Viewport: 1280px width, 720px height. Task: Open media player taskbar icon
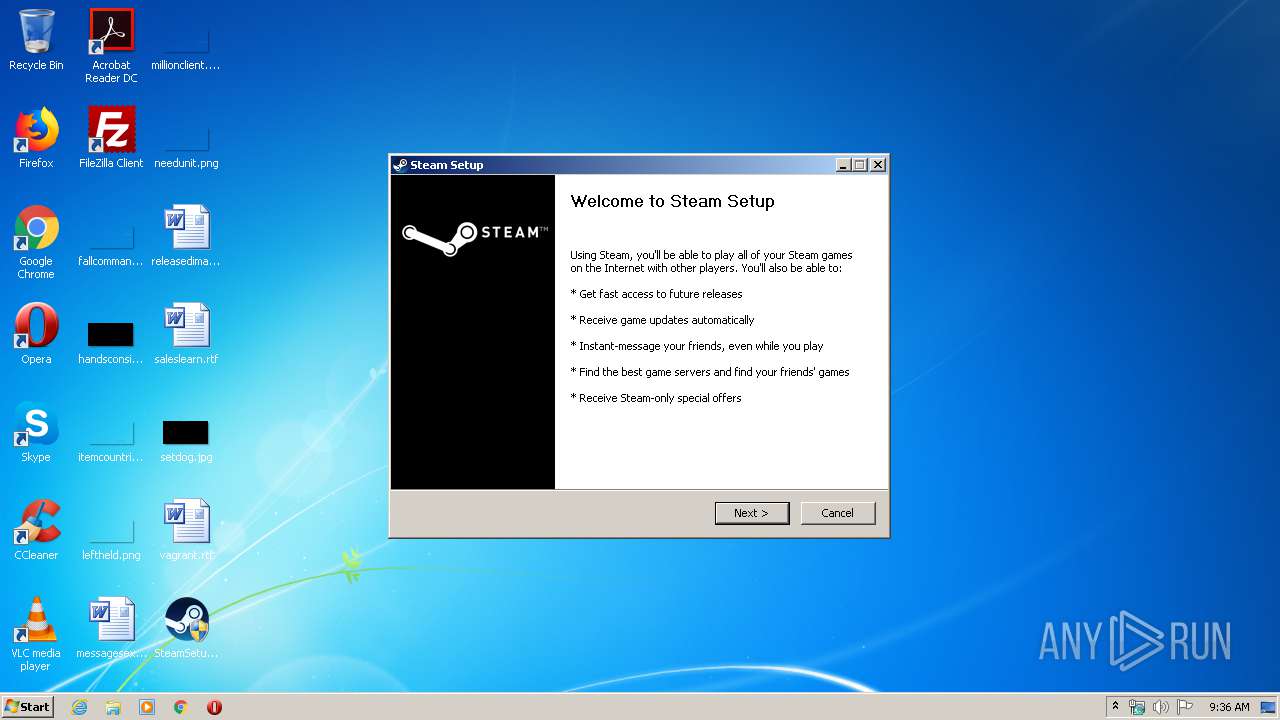pyautogui.click(x=147, y=707)
